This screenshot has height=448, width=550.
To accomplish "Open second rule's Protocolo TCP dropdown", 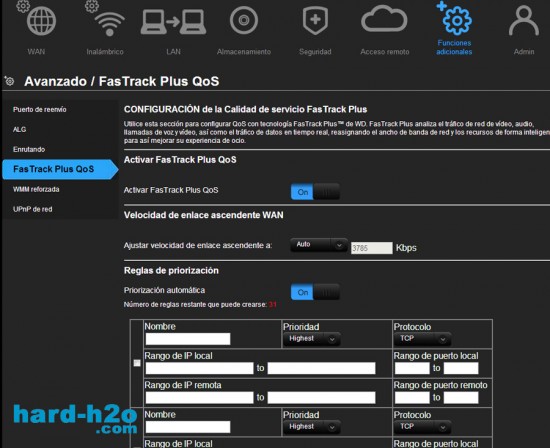I will (x=422, y=427).
